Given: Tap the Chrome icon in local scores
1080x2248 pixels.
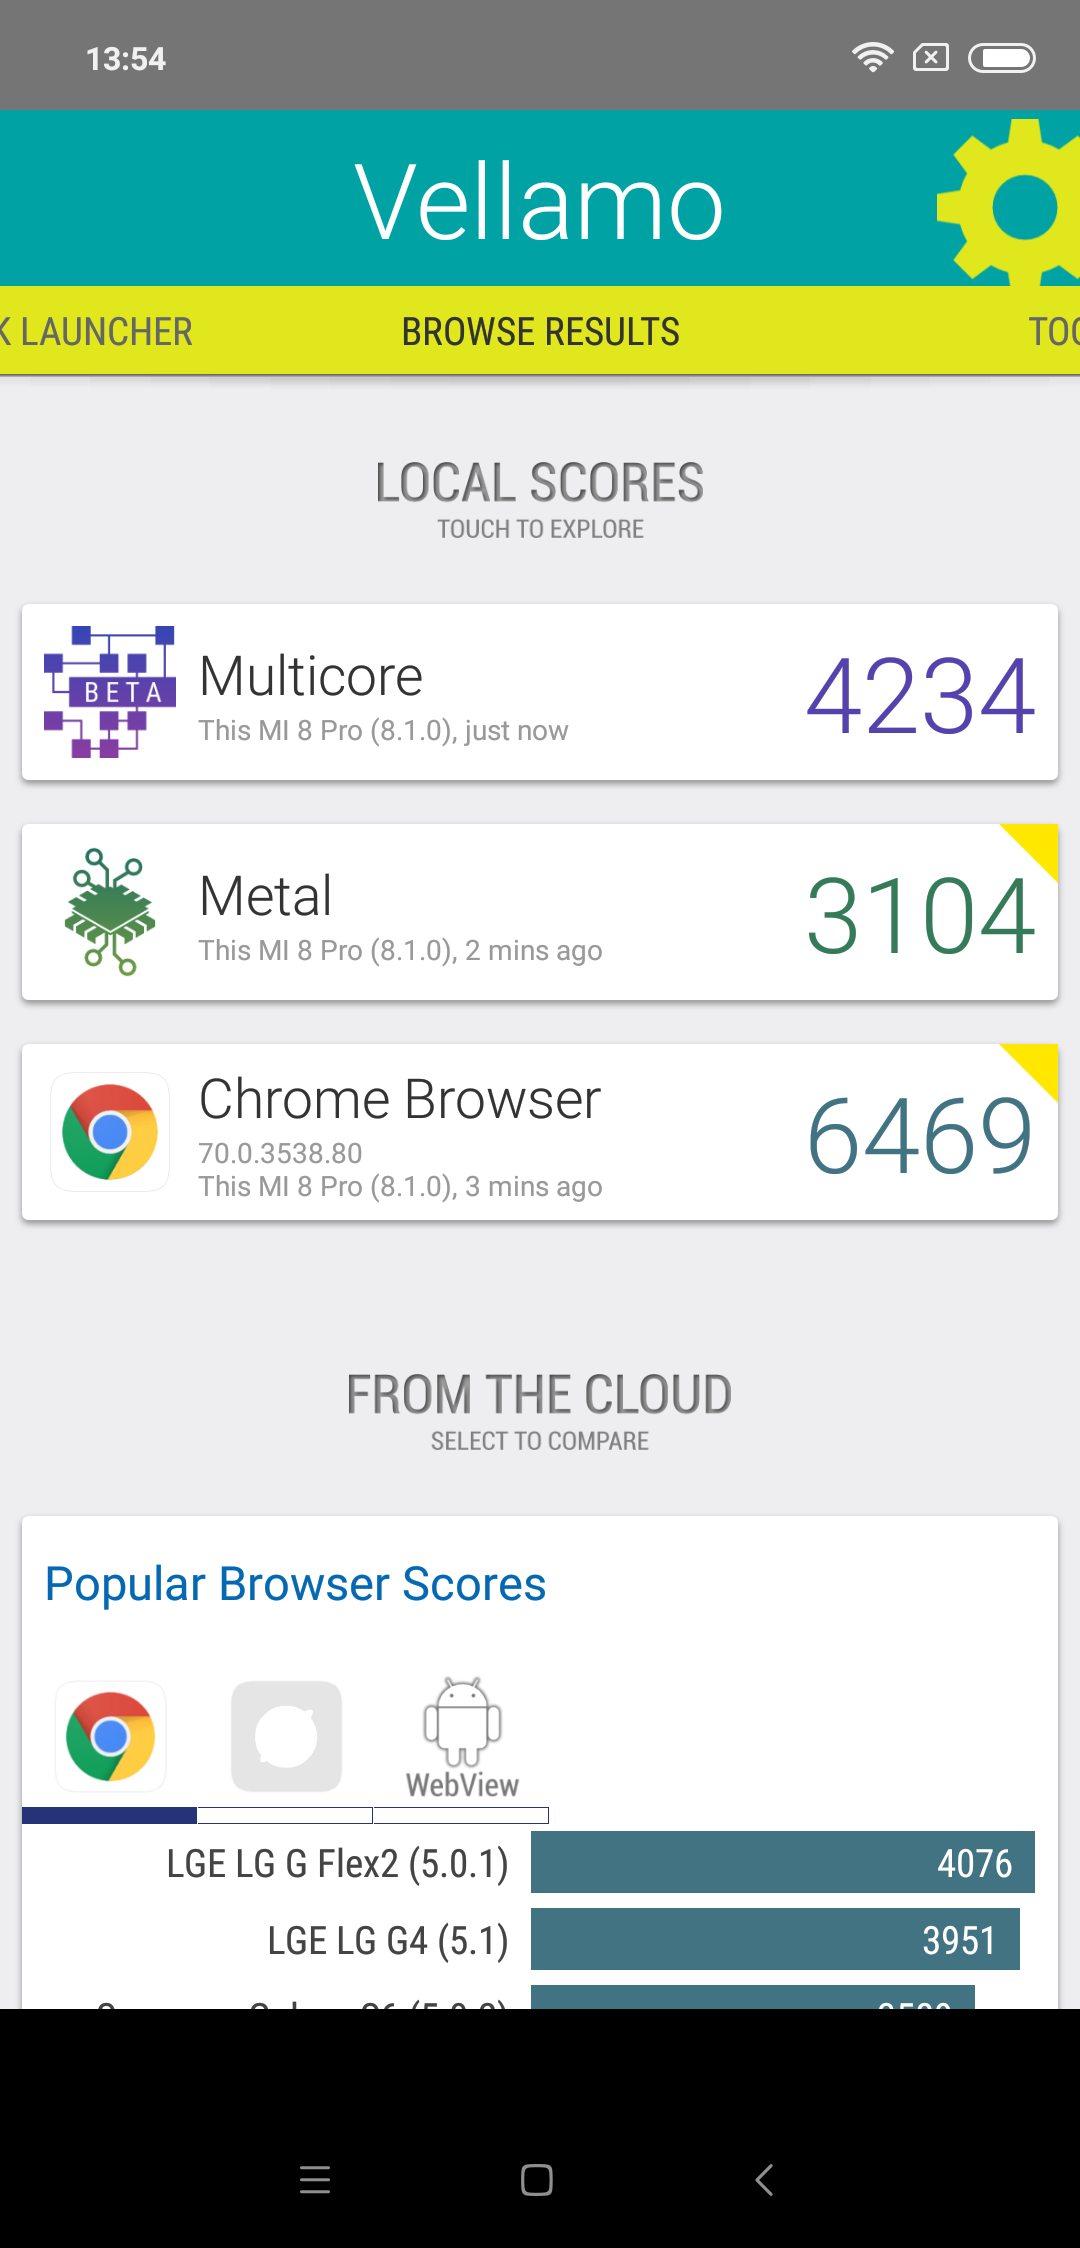Looking at the screenshot, I should pyautogui.click(x=110, y=1132).
